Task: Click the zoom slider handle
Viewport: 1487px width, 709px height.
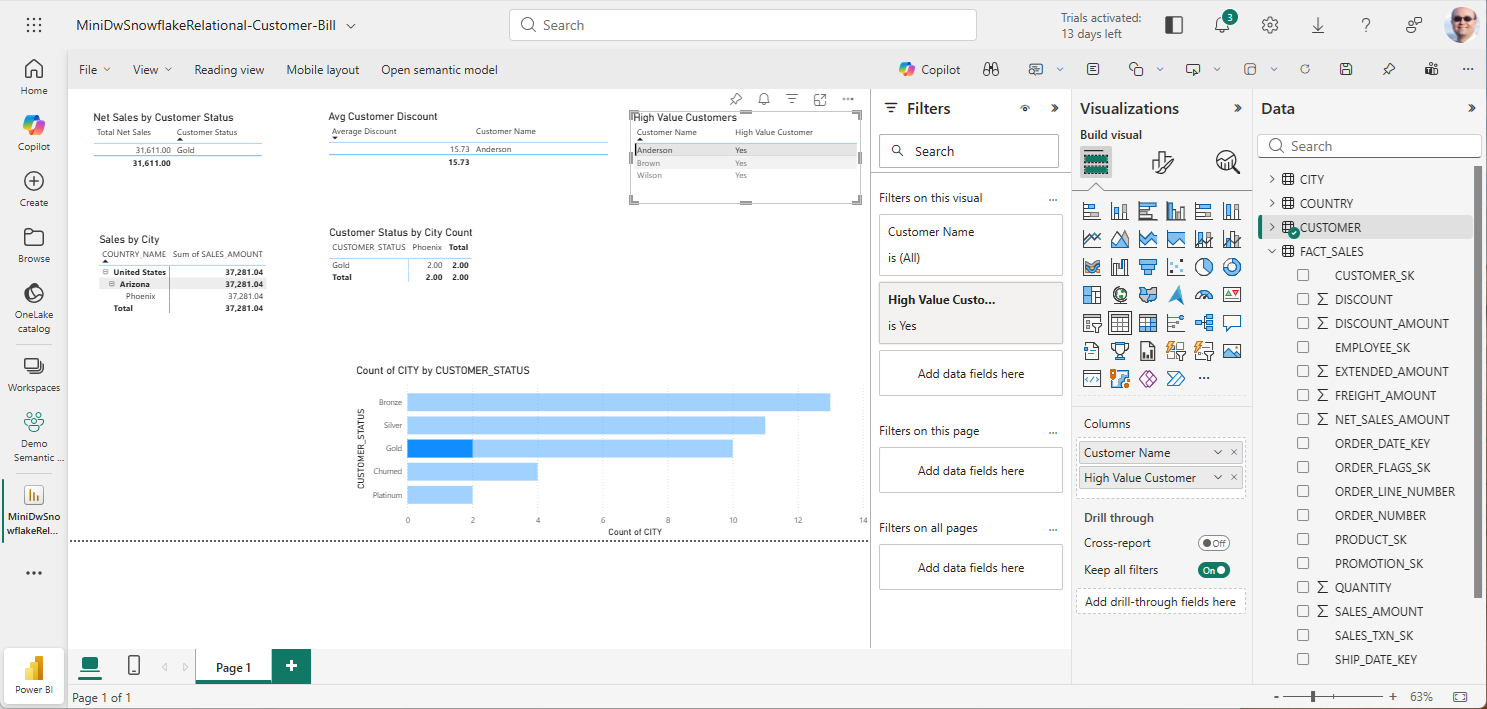Action: 1313,696
